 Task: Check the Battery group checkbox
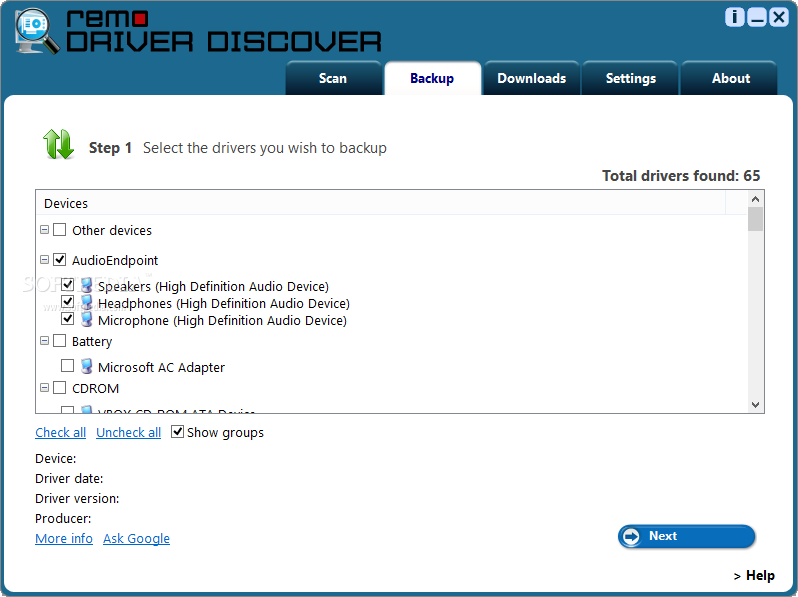coord(60,340)
